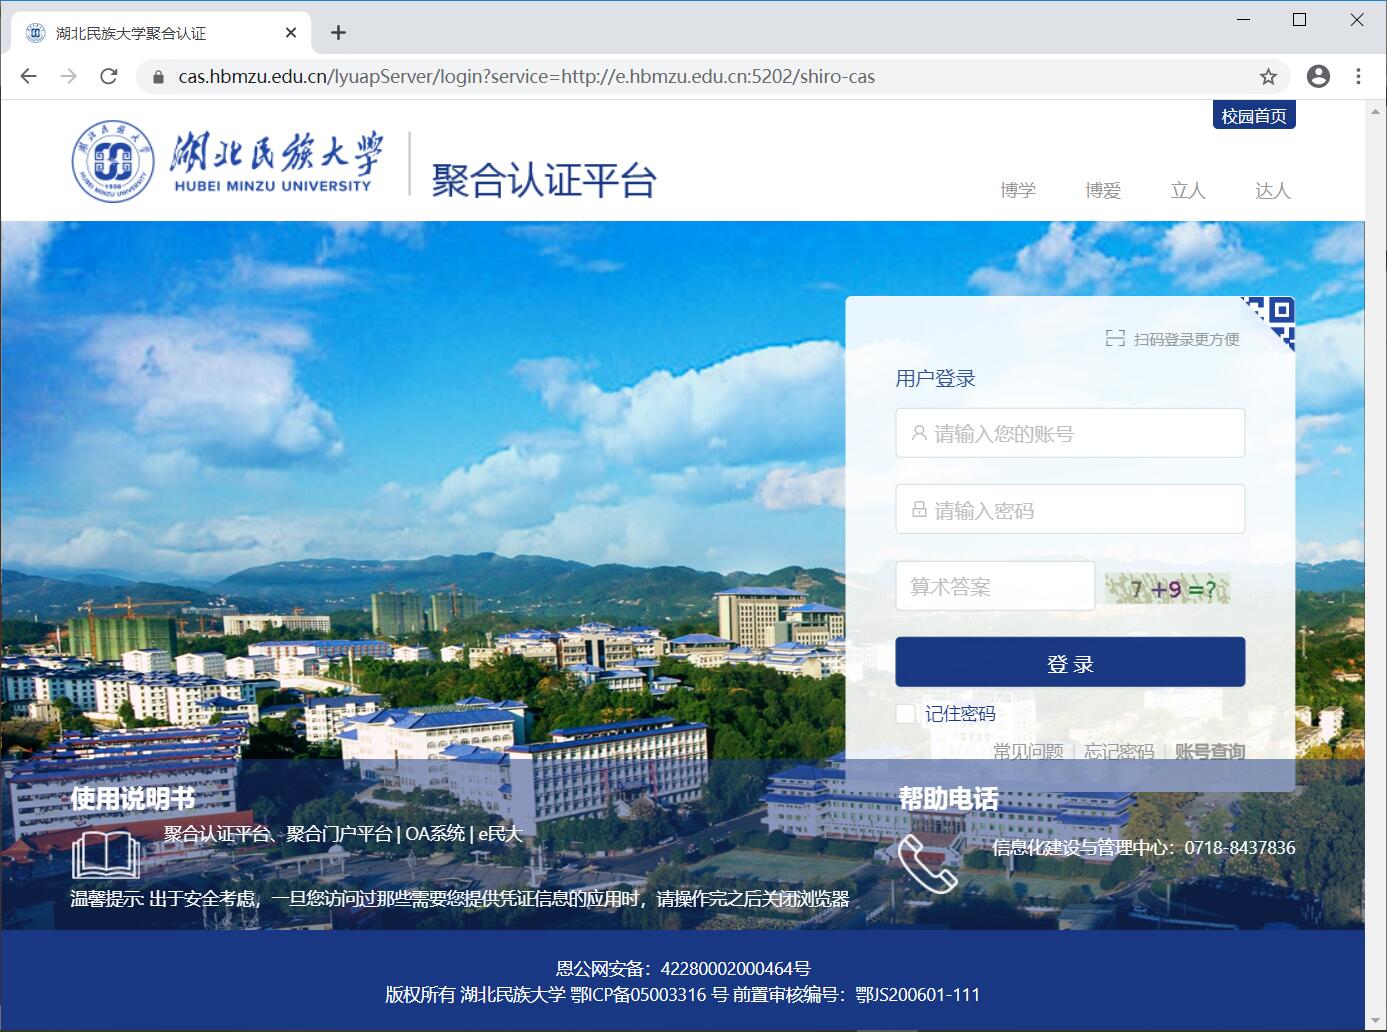Click the account input field
1387x1032 pixels.
pyautogui.click(x=1069, y=433)
